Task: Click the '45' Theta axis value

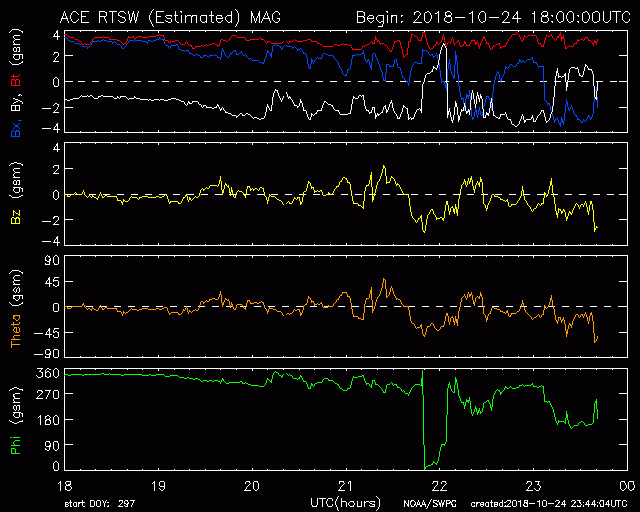Action: [x=52, y=282]
